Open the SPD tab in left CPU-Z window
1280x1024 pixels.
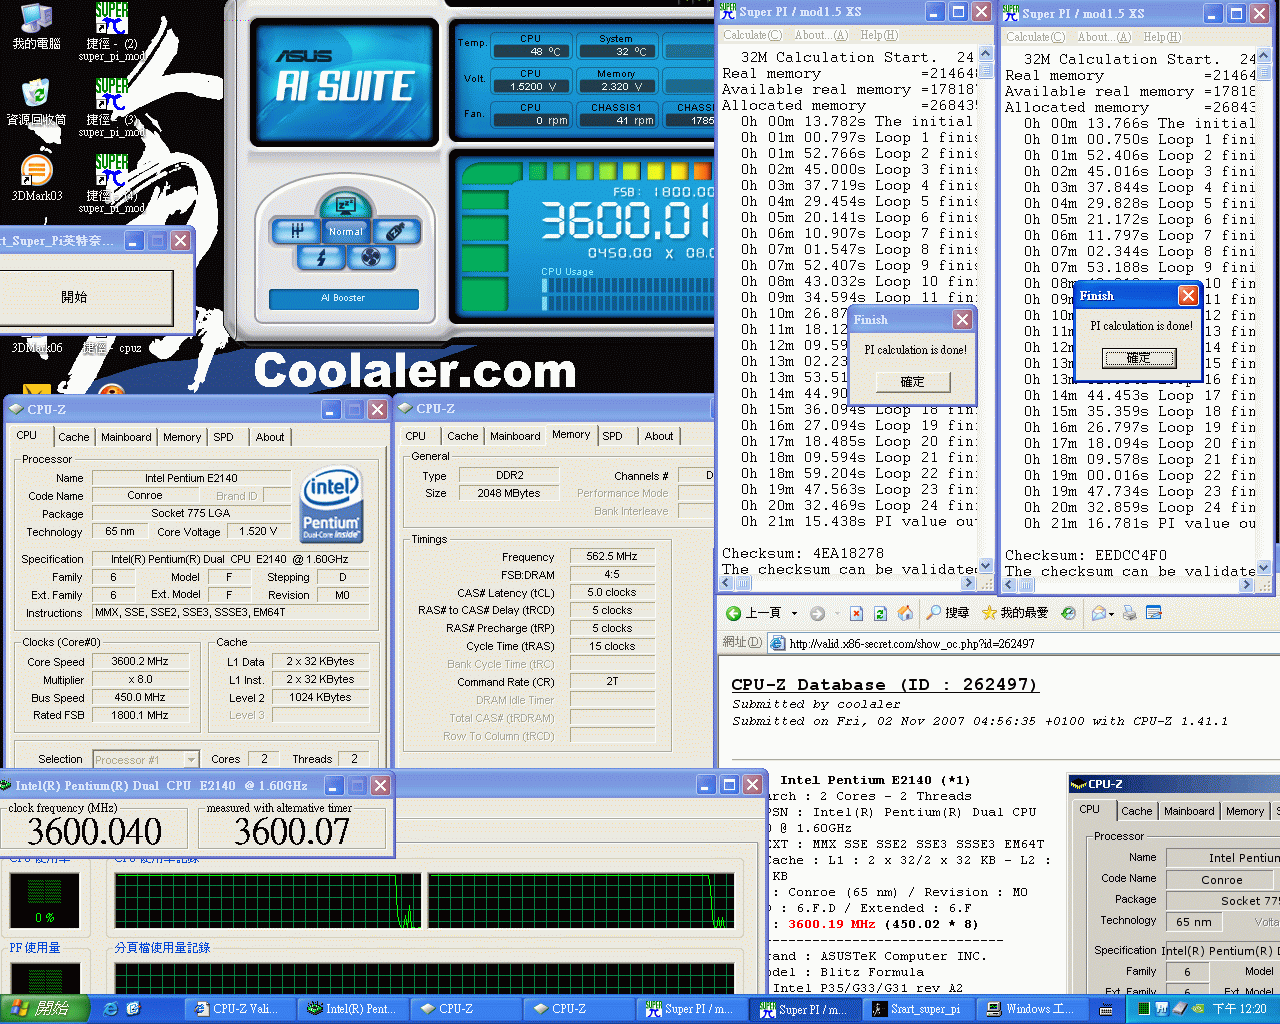pyautogui.click(x=224, y=437)
